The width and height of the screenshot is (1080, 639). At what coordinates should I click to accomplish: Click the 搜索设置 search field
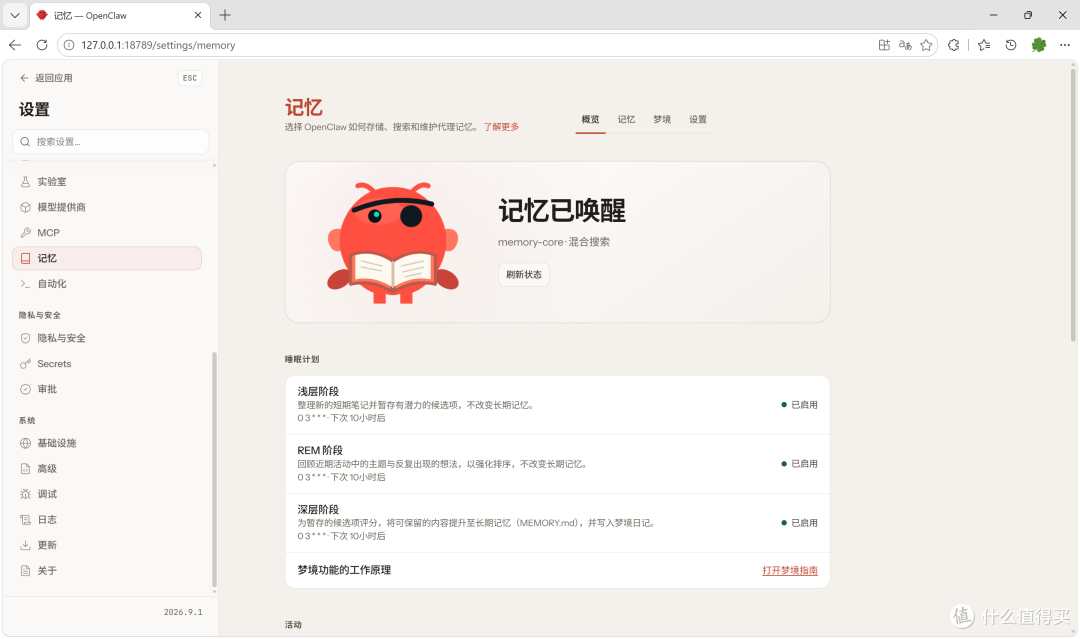pos(110,142)
